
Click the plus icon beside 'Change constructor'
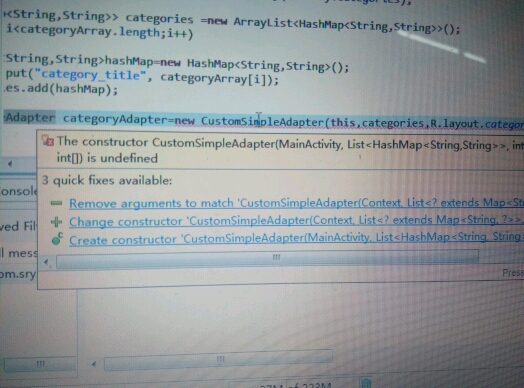click(56, 222)
